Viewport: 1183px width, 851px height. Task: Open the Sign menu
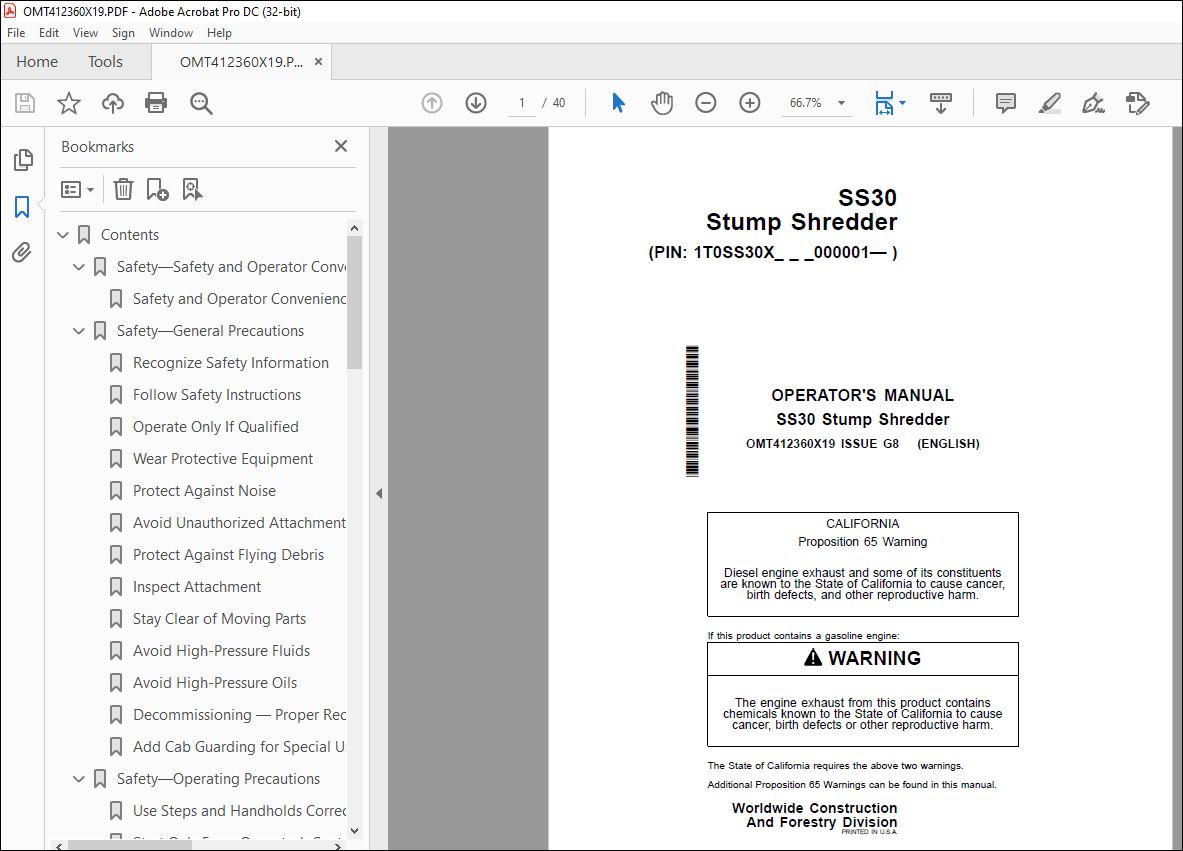pos(123,32)
